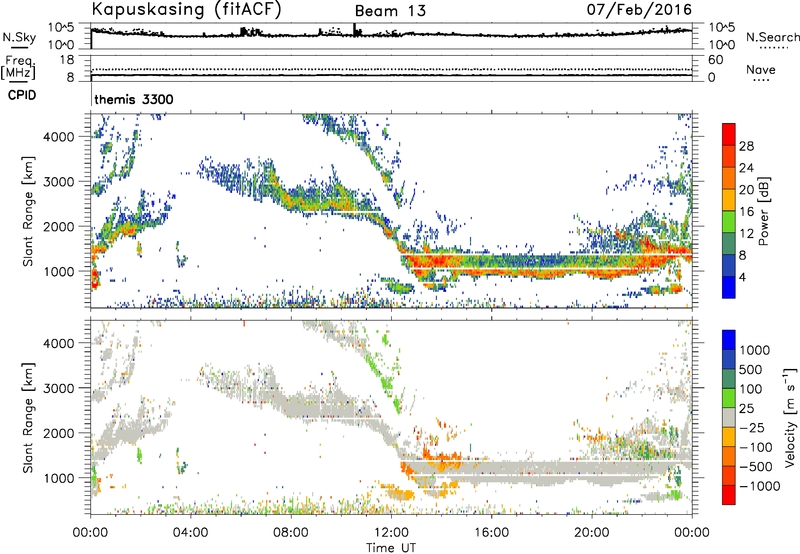This screenshot has width=800, height=554.
Task: Click the 20:00 time tick label
Action: 592,533
